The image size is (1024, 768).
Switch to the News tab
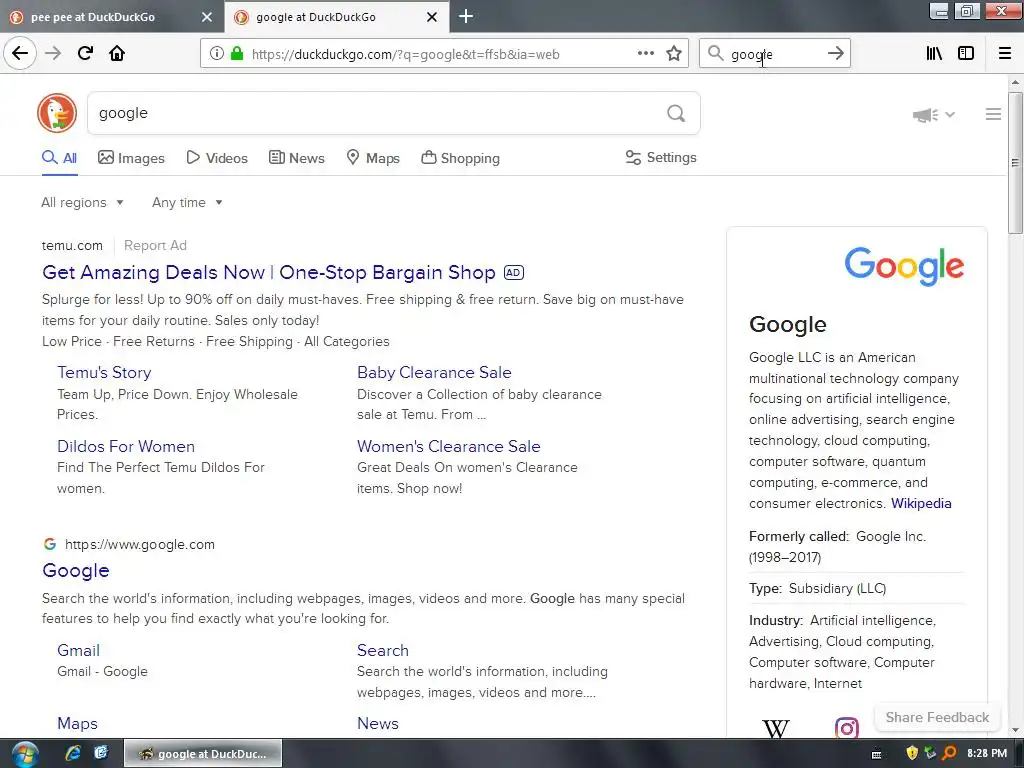[297, 158]
